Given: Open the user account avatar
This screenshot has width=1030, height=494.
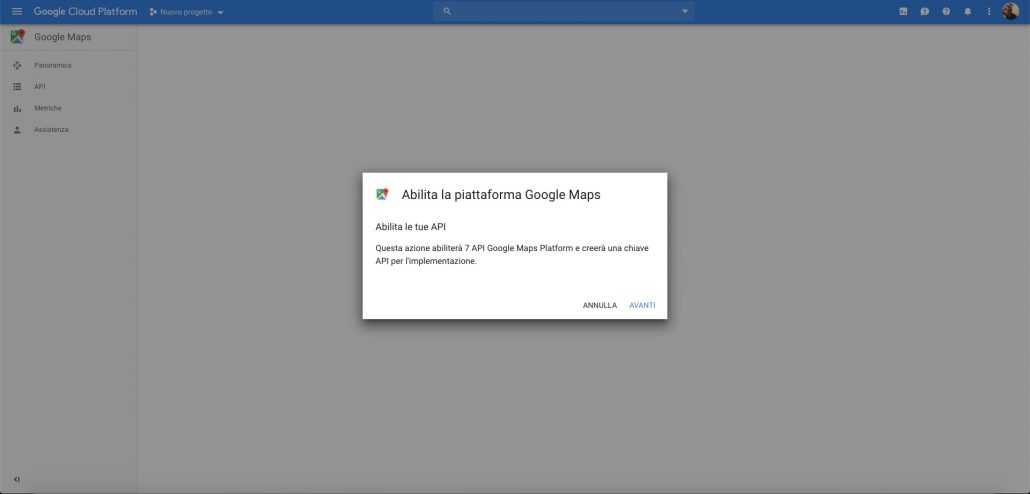Looking at the screenshot, I should pos(1010,11).
